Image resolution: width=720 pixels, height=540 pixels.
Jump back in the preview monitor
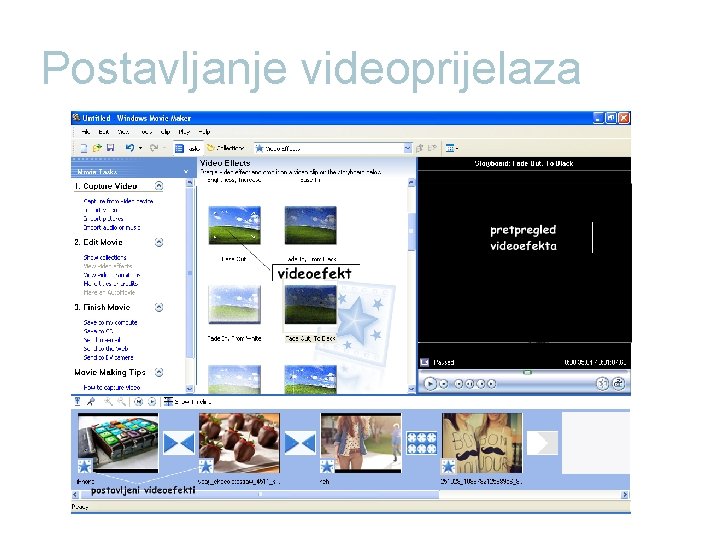coord(458,384)
